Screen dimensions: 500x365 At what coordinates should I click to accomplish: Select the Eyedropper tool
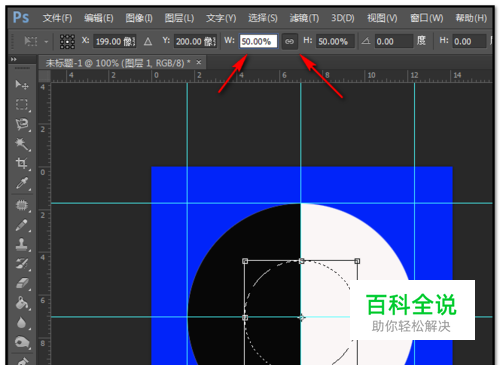[22, 184]
